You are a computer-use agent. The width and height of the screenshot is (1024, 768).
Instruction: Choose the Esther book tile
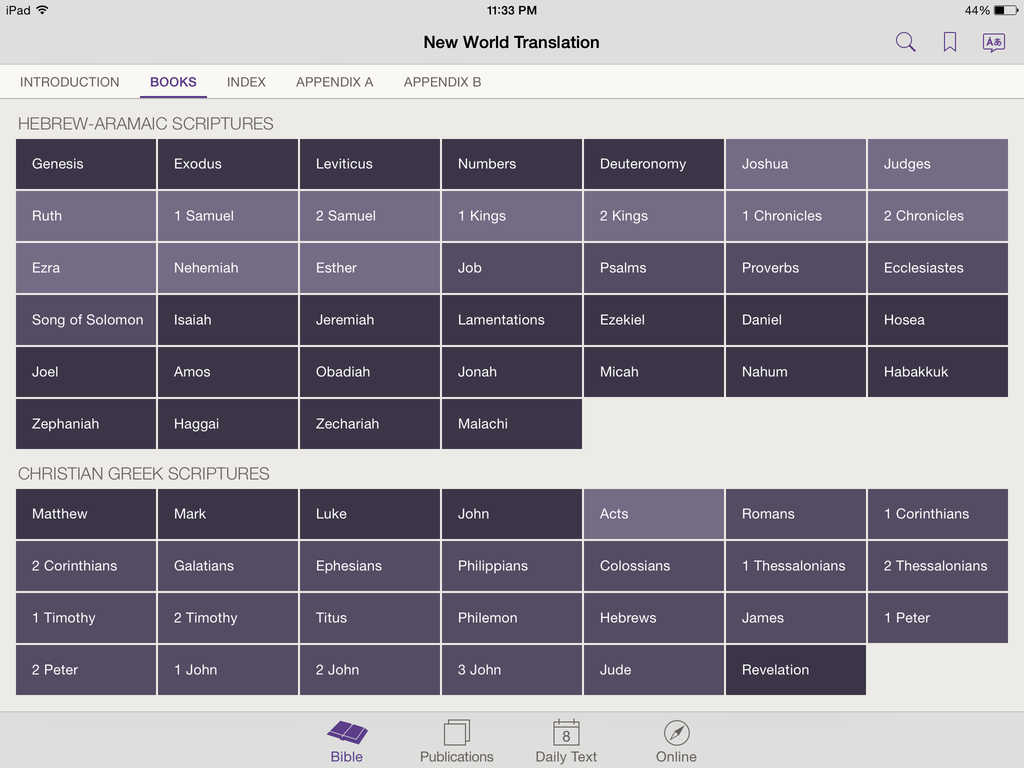pos(370,268)
